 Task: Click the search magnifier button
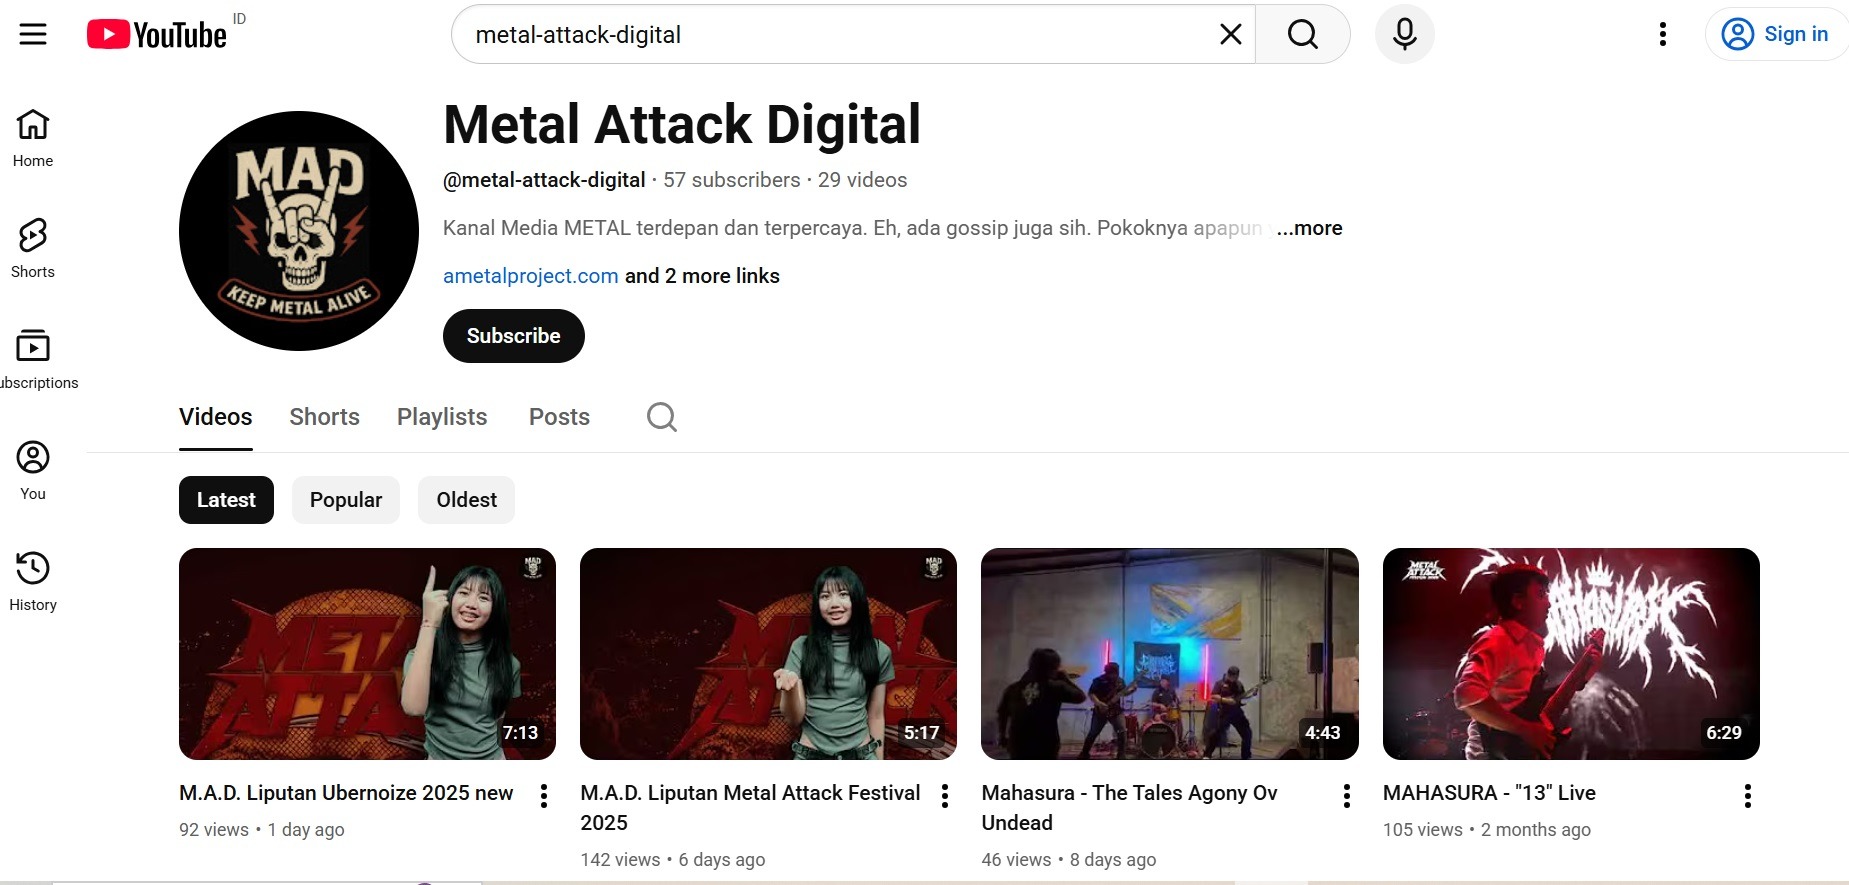(1302, 34)
